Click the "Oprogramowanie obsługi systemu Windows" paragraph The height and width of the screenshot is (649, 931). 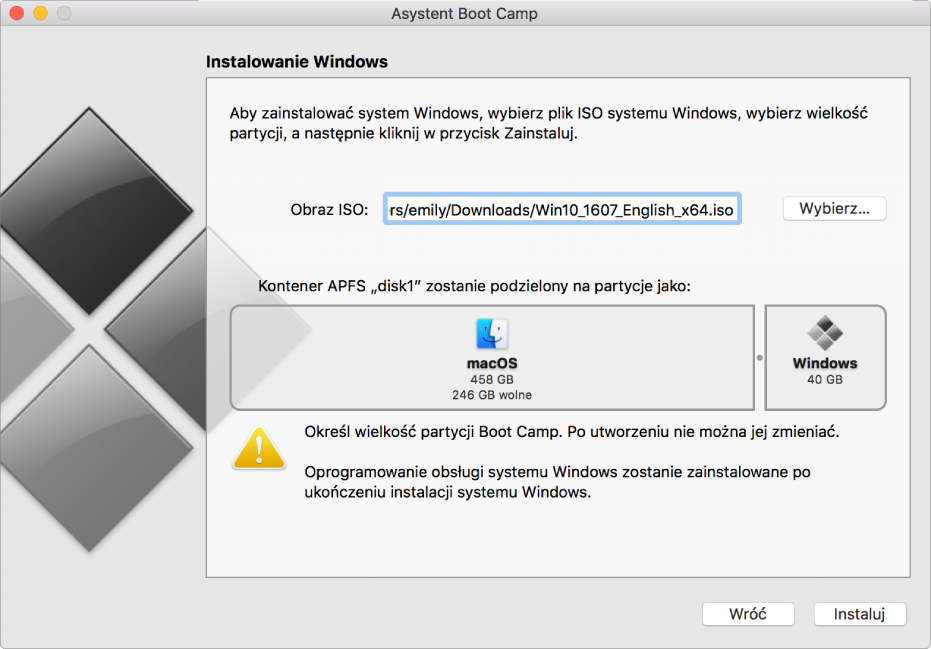tap(558, 482)
